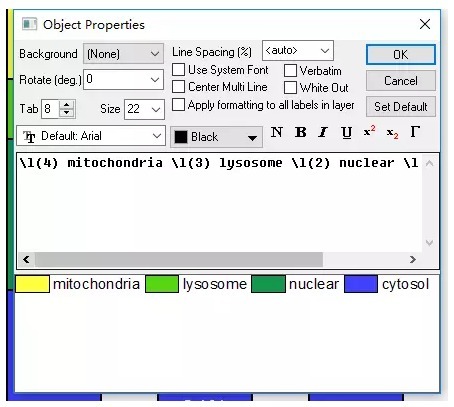Image resolution: width=454 pixels, height=407 pixels.
Task: Open the Black text color picker
Action: pyautogui.click(x=216, y=137)
